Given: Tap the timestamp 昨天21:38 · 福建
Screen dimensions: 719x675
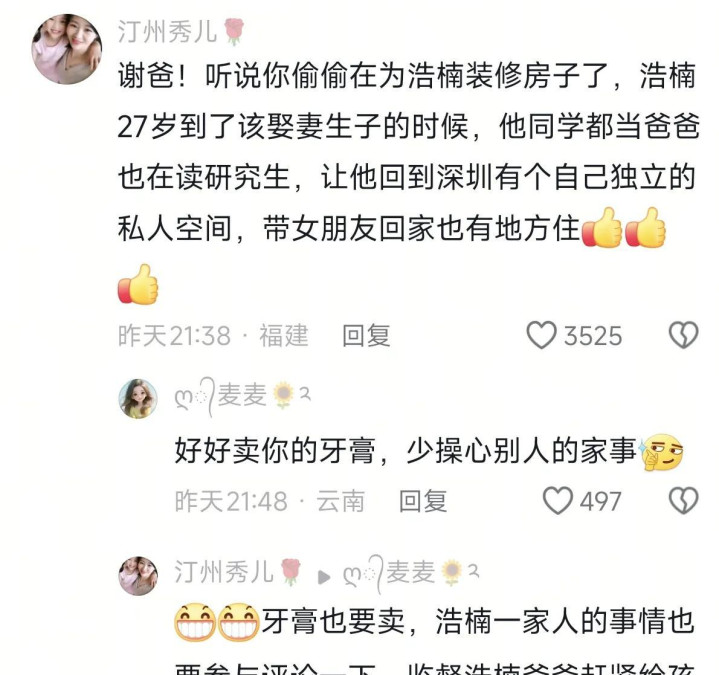Looking at the screenshot, I should (213, 335).
